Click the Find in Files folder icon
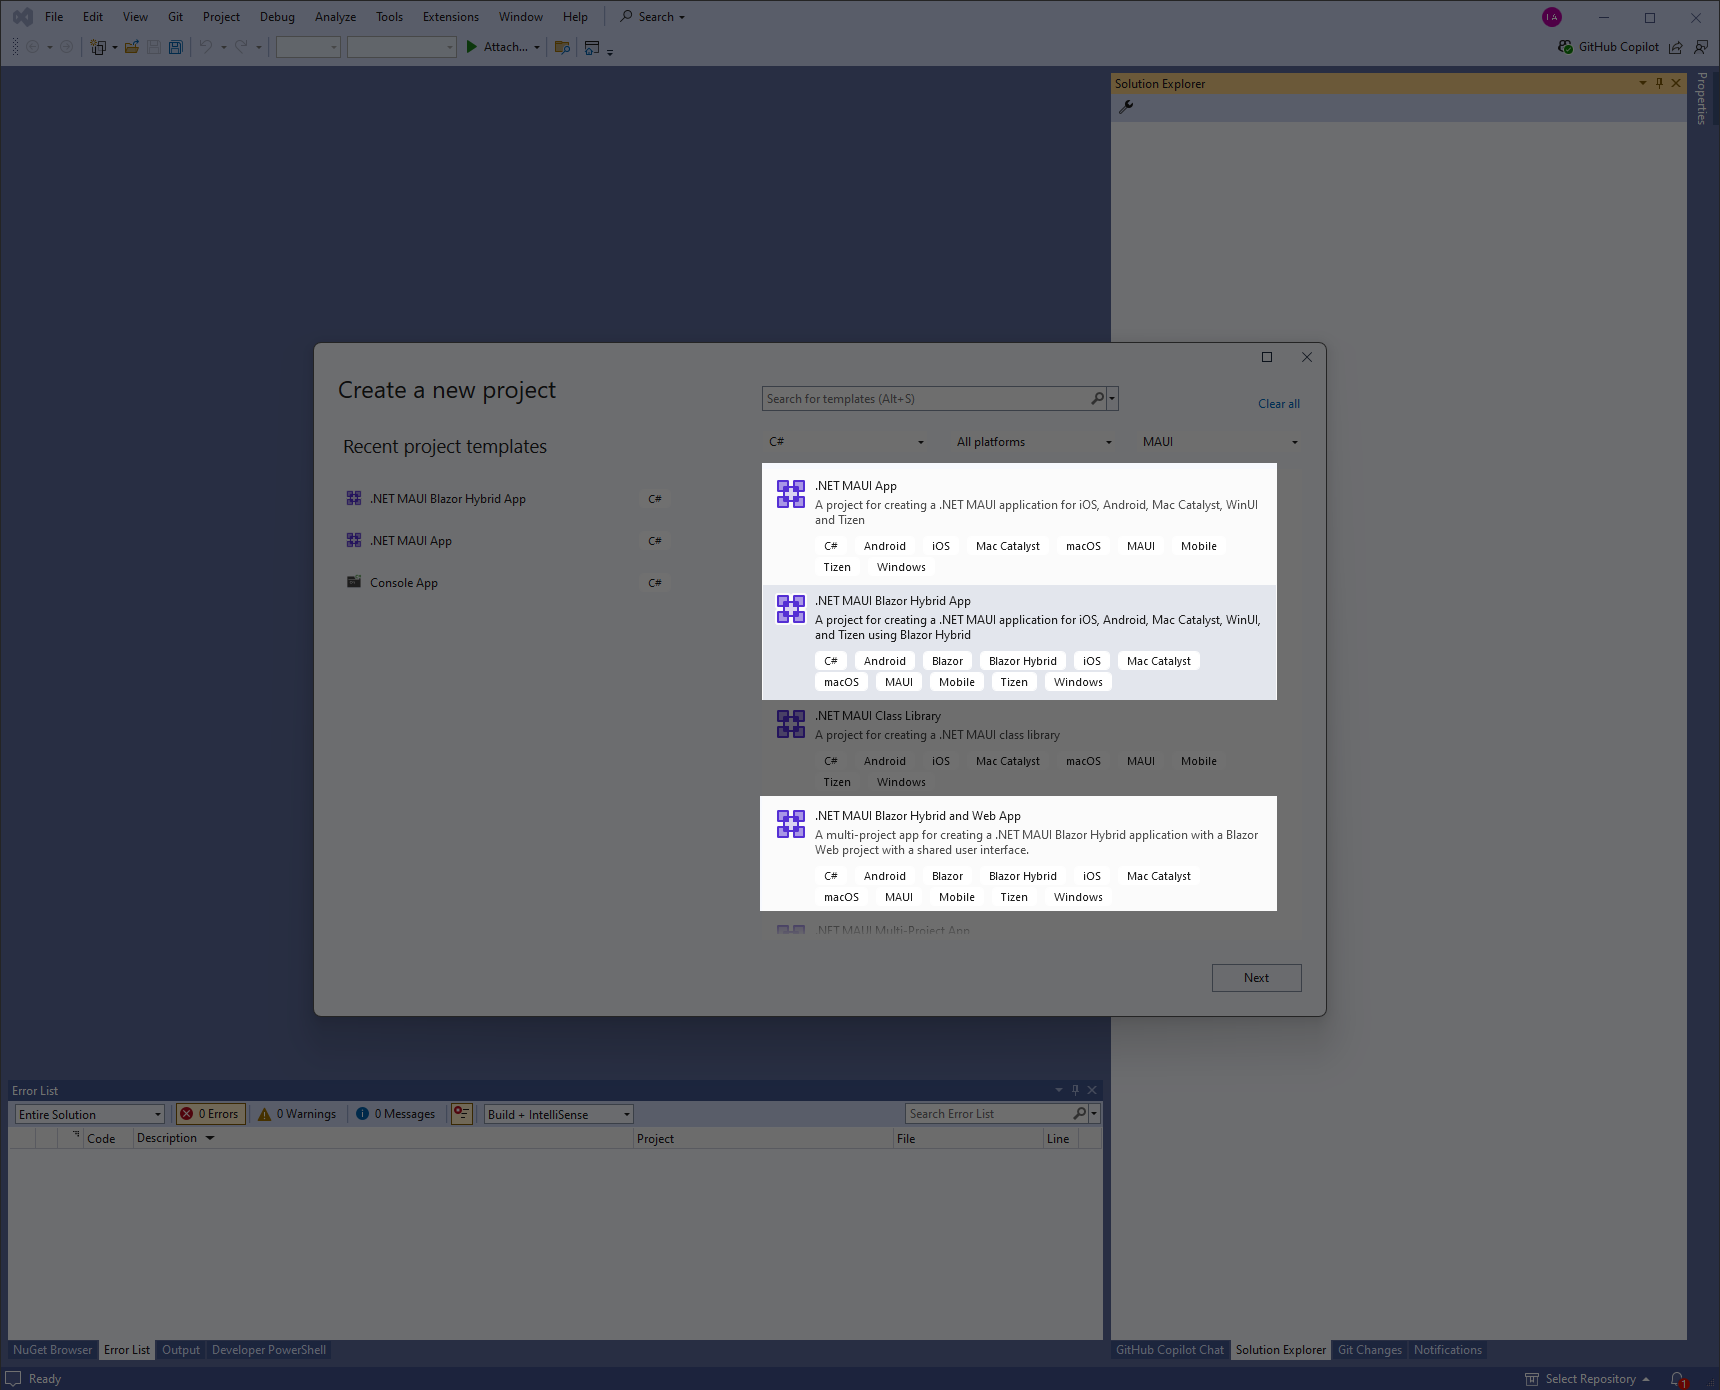 point(562,47)
